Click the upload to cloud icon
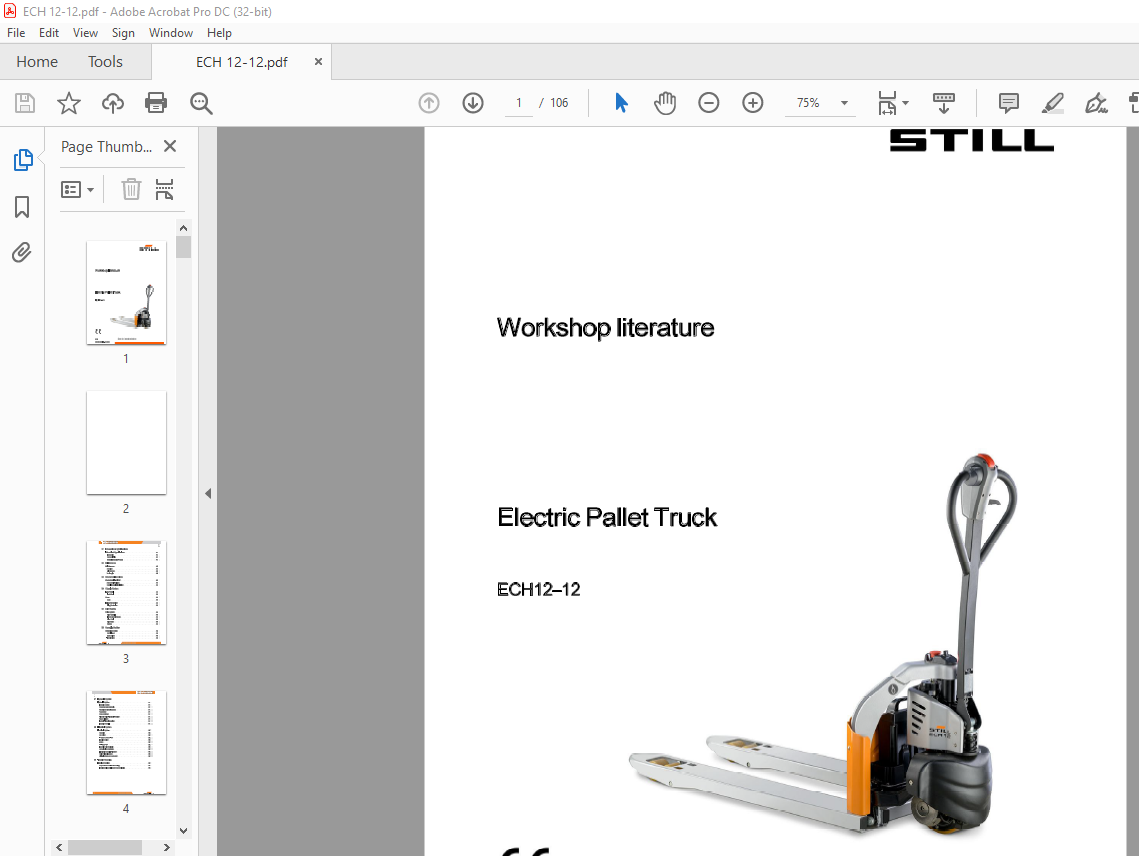 pyautogui.click(x=113, y=103)
